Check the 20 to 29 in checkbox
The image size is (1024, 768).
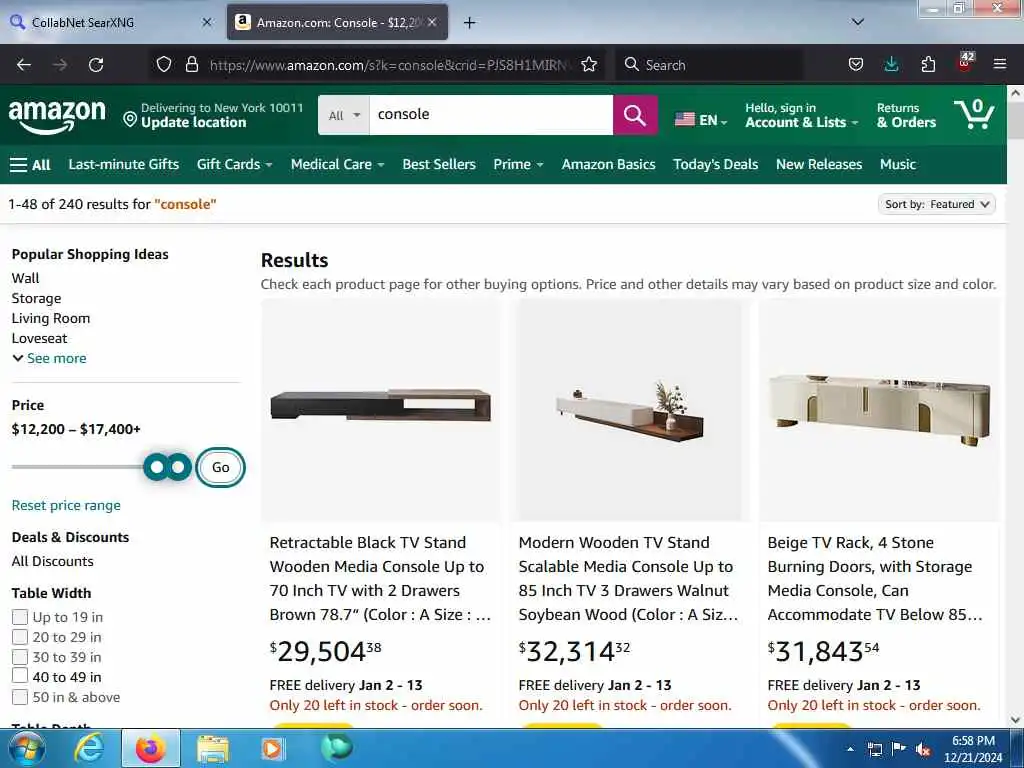pos(20,637)
